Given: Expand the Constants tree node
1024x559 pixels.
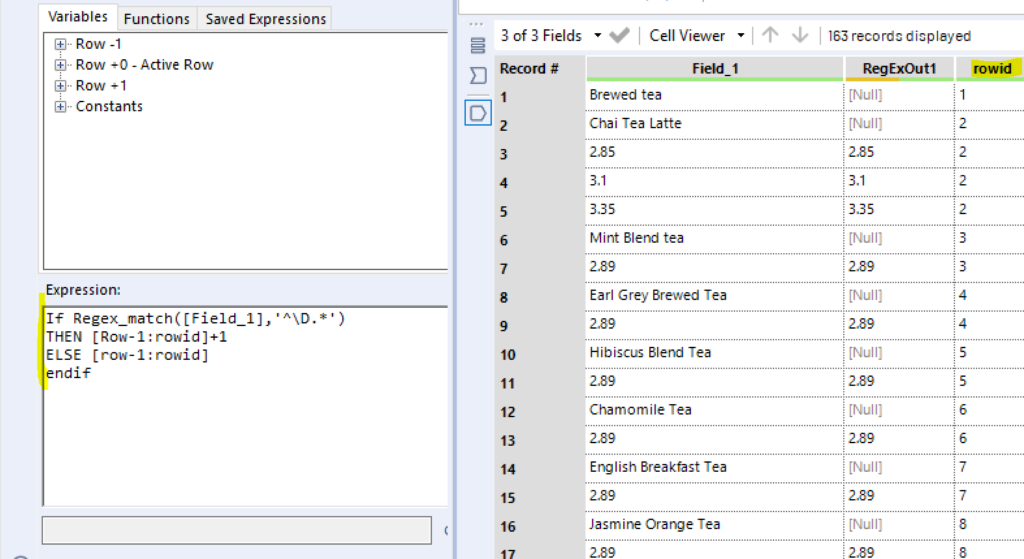Looking at the screenshot, I should coord(61,107).
